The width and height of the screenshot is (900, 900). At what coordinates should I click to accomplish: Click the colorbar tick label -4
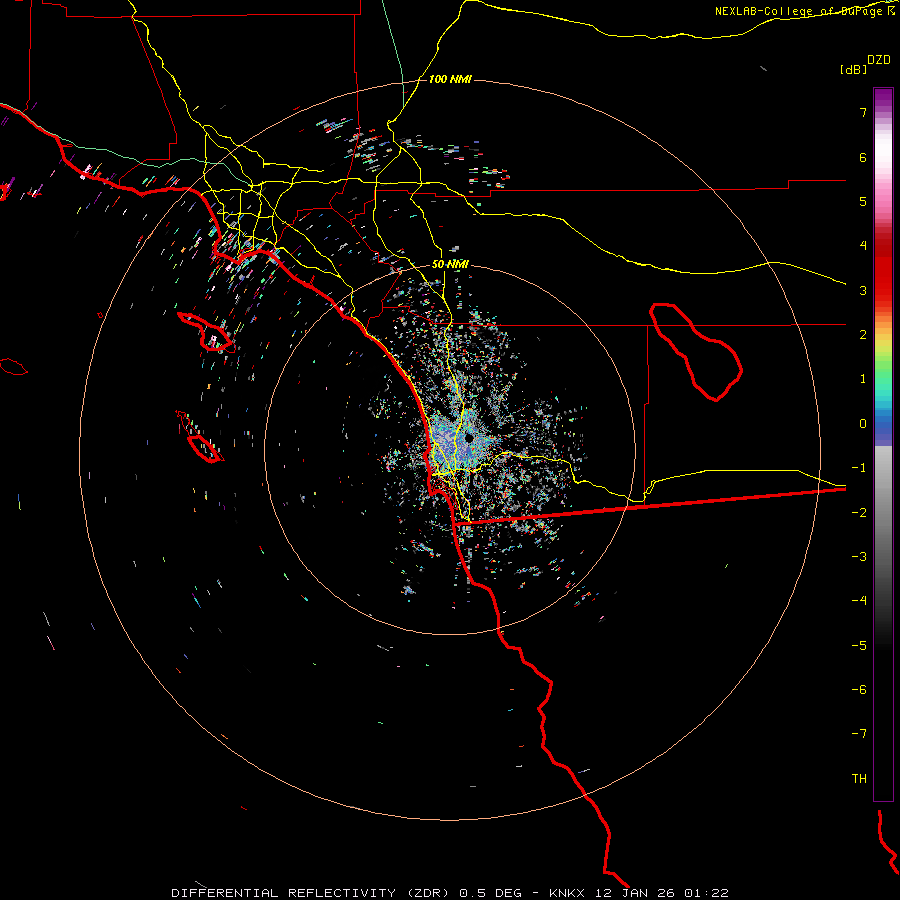859,601
